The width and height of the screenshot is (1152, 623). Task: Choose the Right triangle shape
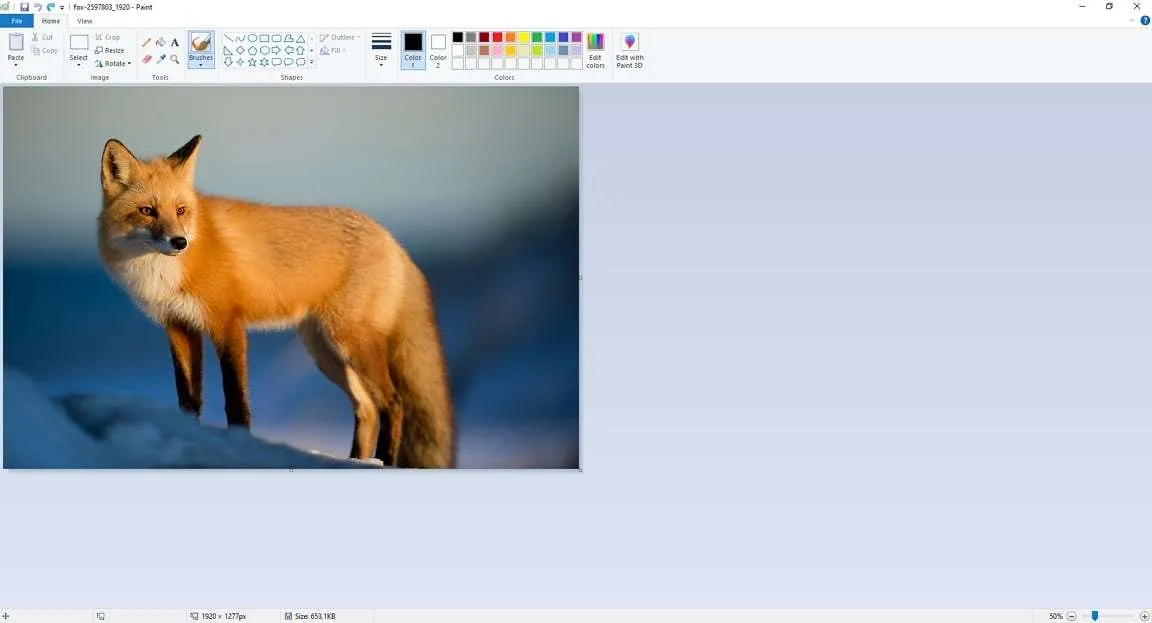tap(228, 51)
